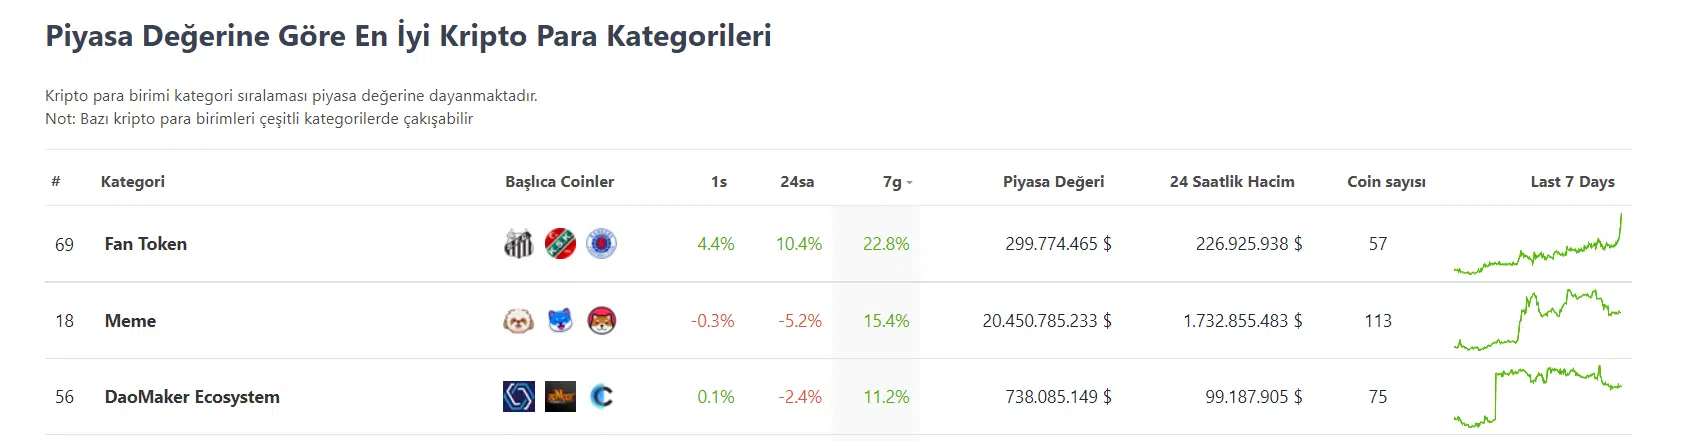This screenshot has height=441, width=1707.
Task: Sort by Coin sayısı column header
Action: click(1386, 182)
